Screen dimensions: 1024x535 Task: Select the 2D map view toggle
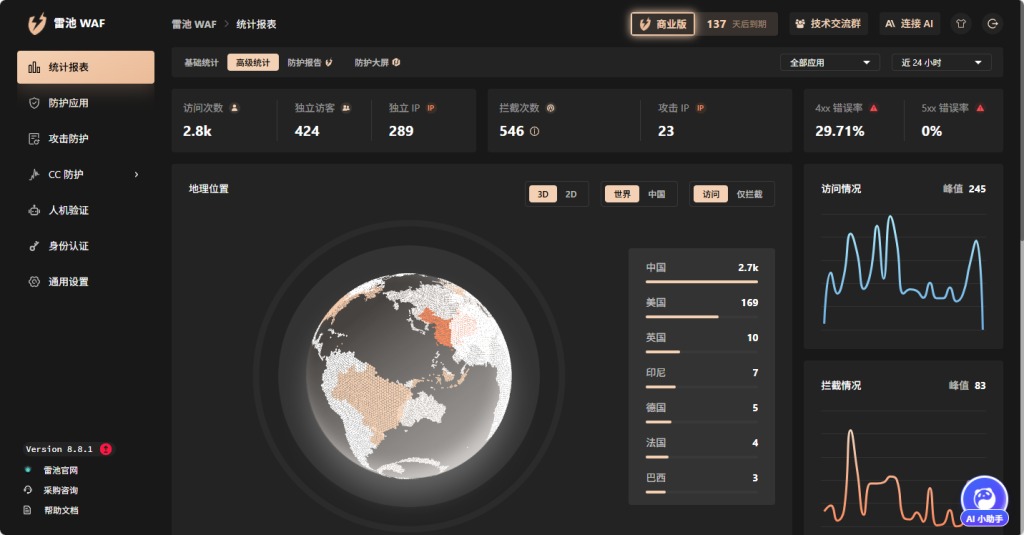[x=571, y=194]
